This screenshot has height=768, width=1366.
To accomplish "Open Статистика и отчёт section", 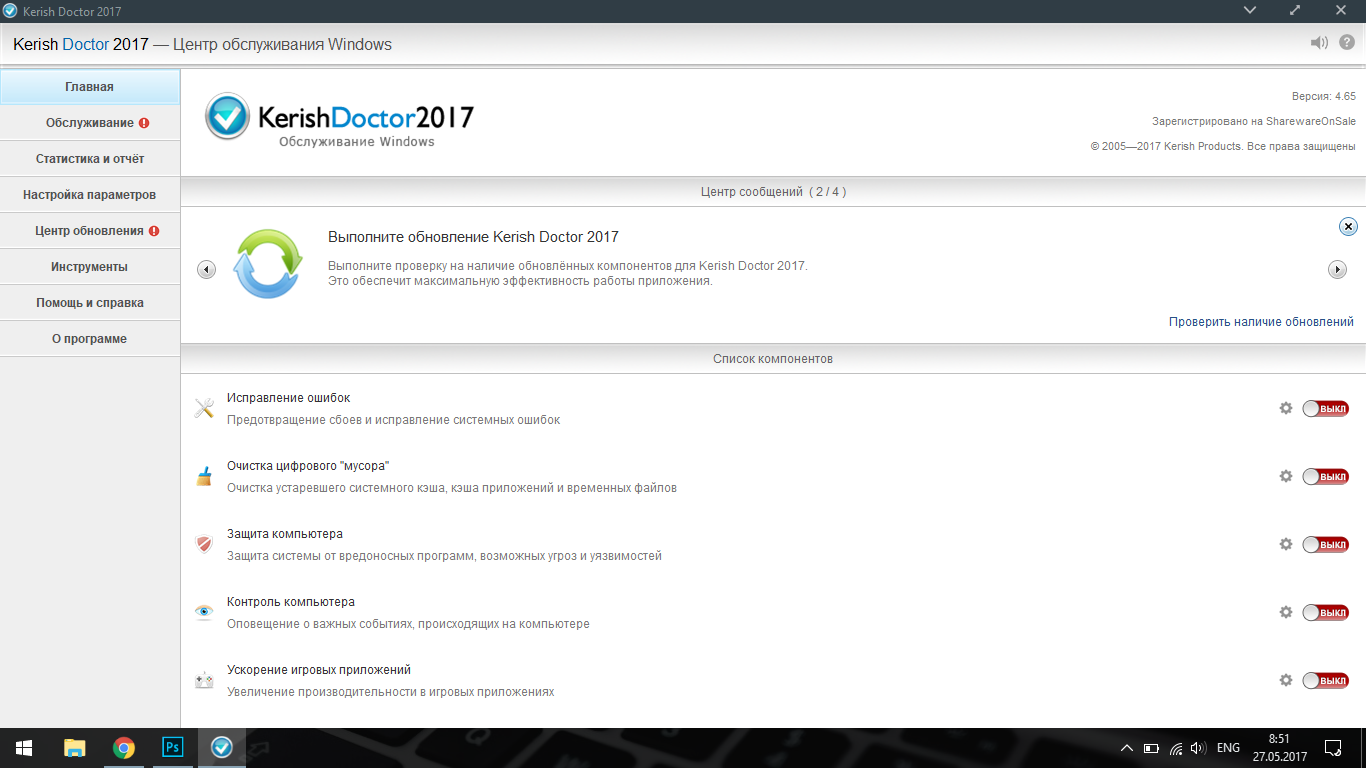I will coord(90,159).
